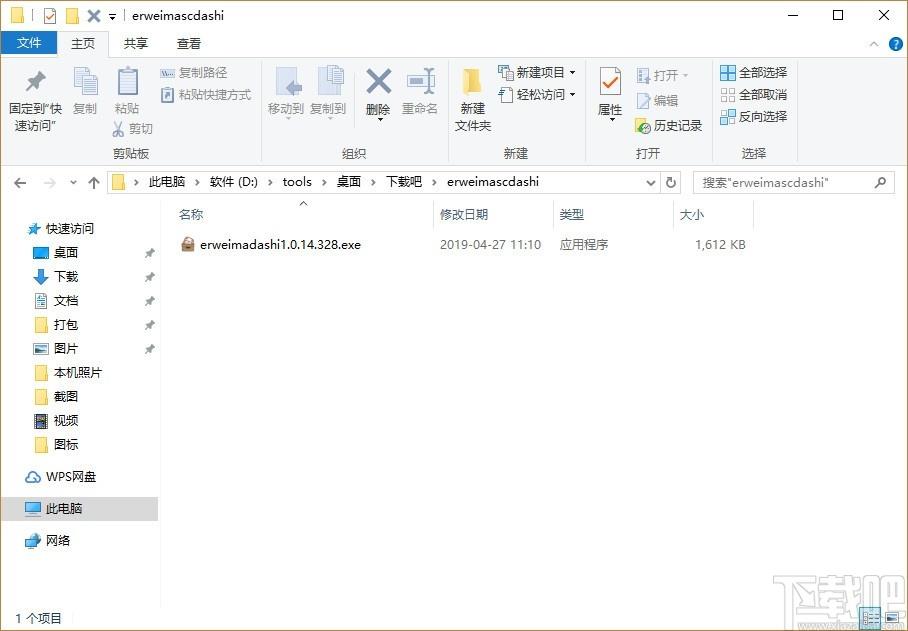The height and width of the screenshot is (631, 908).
Task: Click the Delete X icon
Action: coord(378,81)
